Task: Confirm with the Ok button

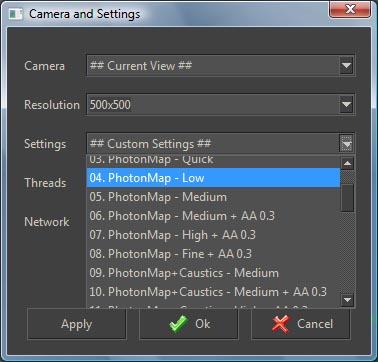Action: [x=189, y=324]
